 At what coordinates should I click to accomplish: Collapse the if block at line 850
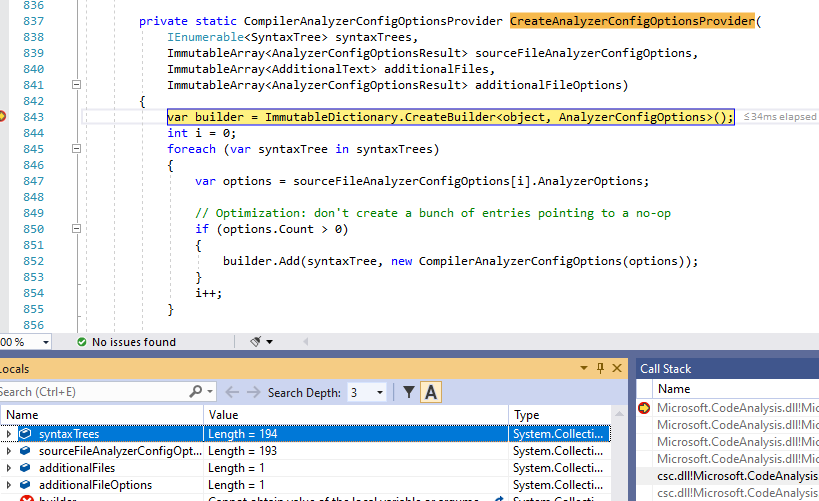coord(76,229)
